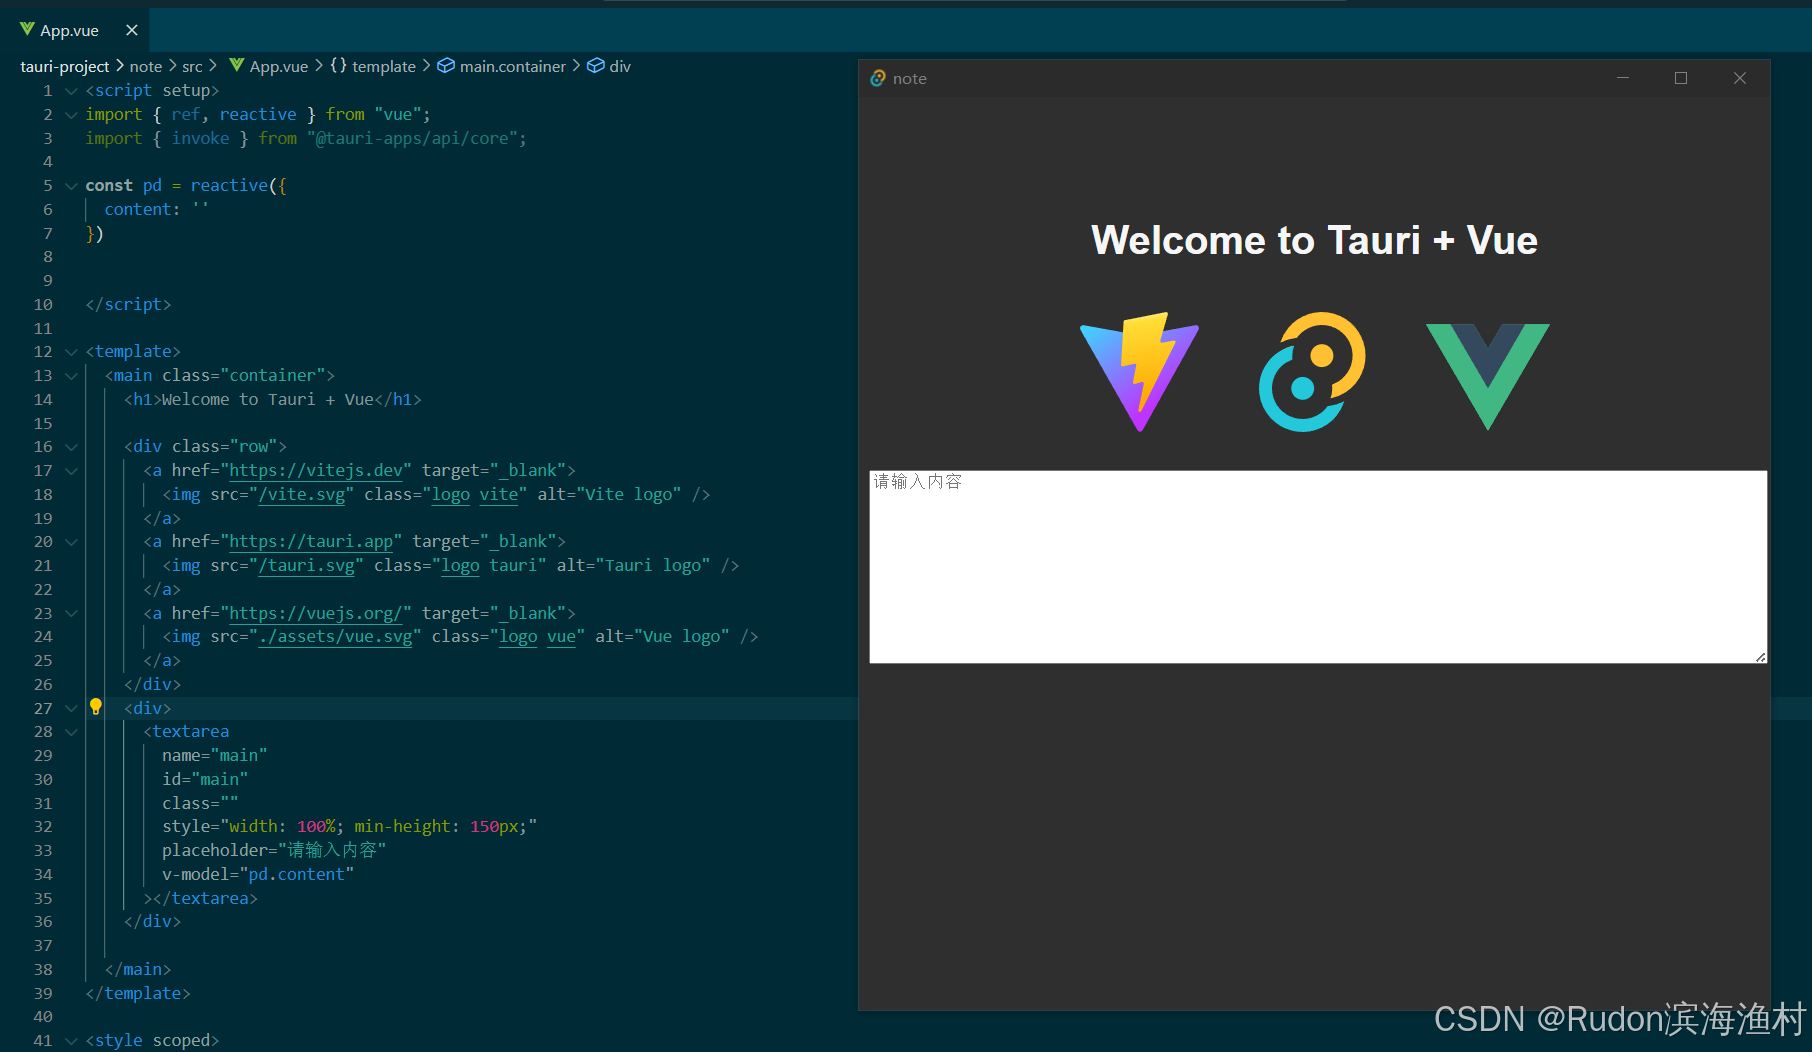This screenshot has height=1052, width=1812.
Task: Minimize the note window
Action: pos(1623,78)
